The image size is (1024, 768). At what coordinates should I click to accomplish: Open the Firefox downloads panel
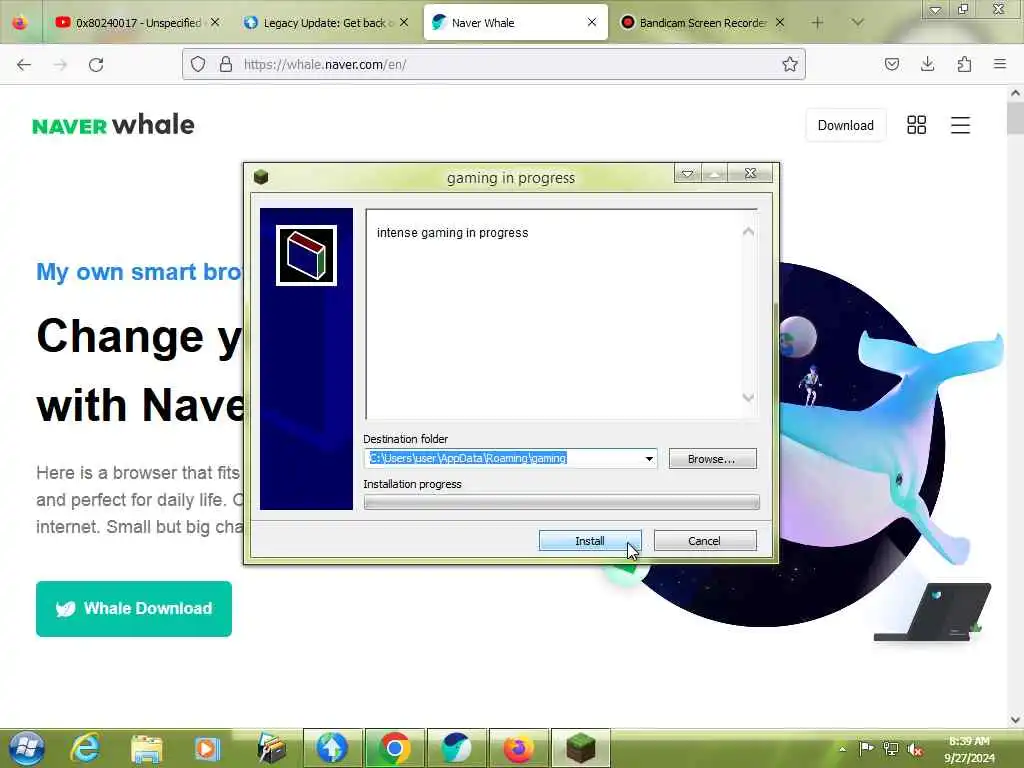tap(927, 64)
